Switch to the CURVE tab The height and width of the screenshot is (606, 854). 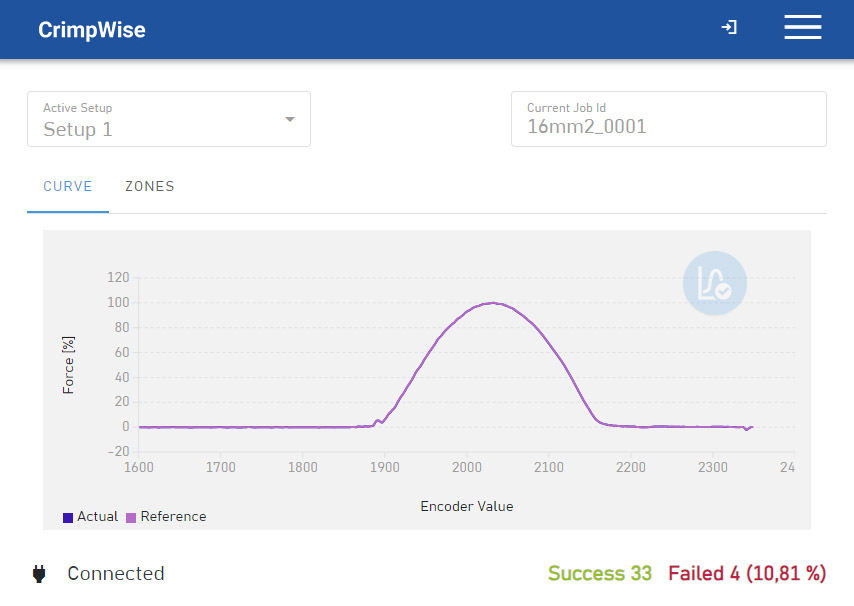(x=68, y=186)
